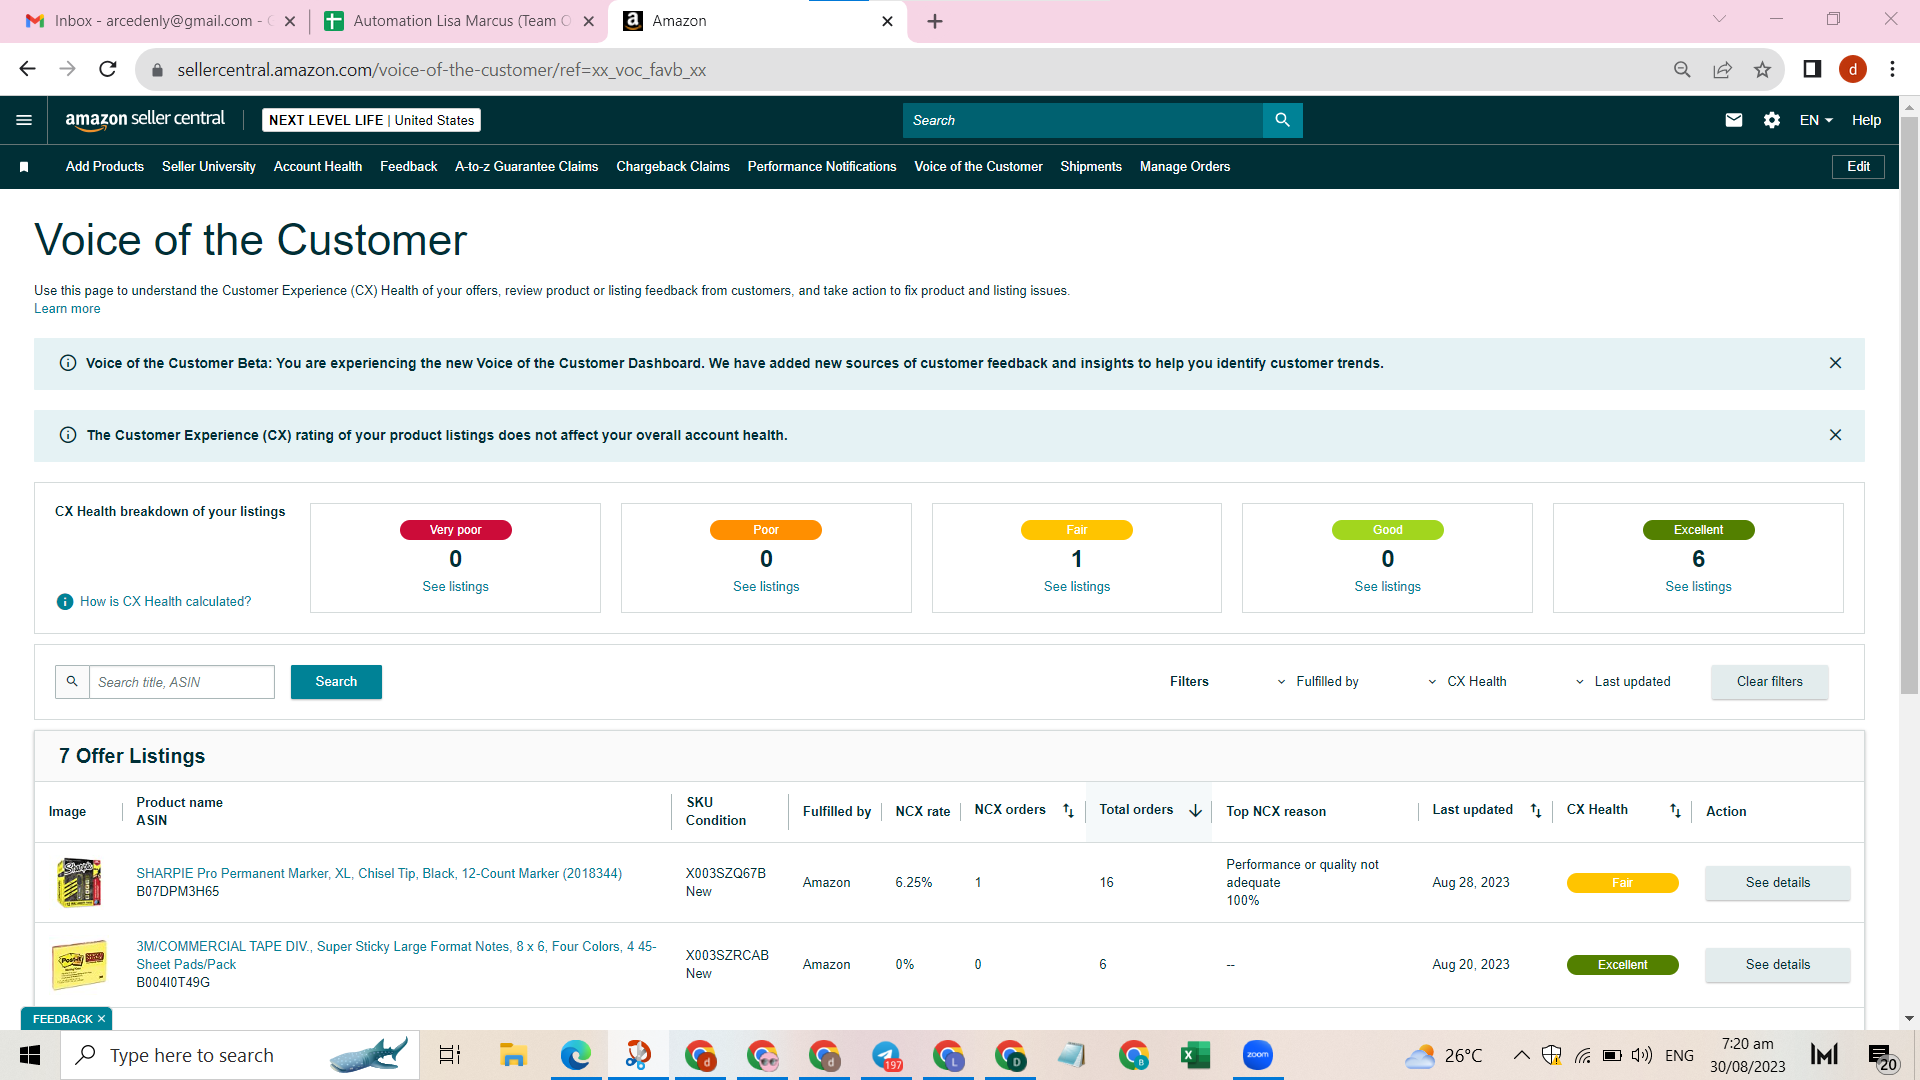Image resolution: width=1920 pixels, height=1080 pixels.
Task: Dismiss the Voice of the Customer Beta banner
Action: click(1835, 363)
